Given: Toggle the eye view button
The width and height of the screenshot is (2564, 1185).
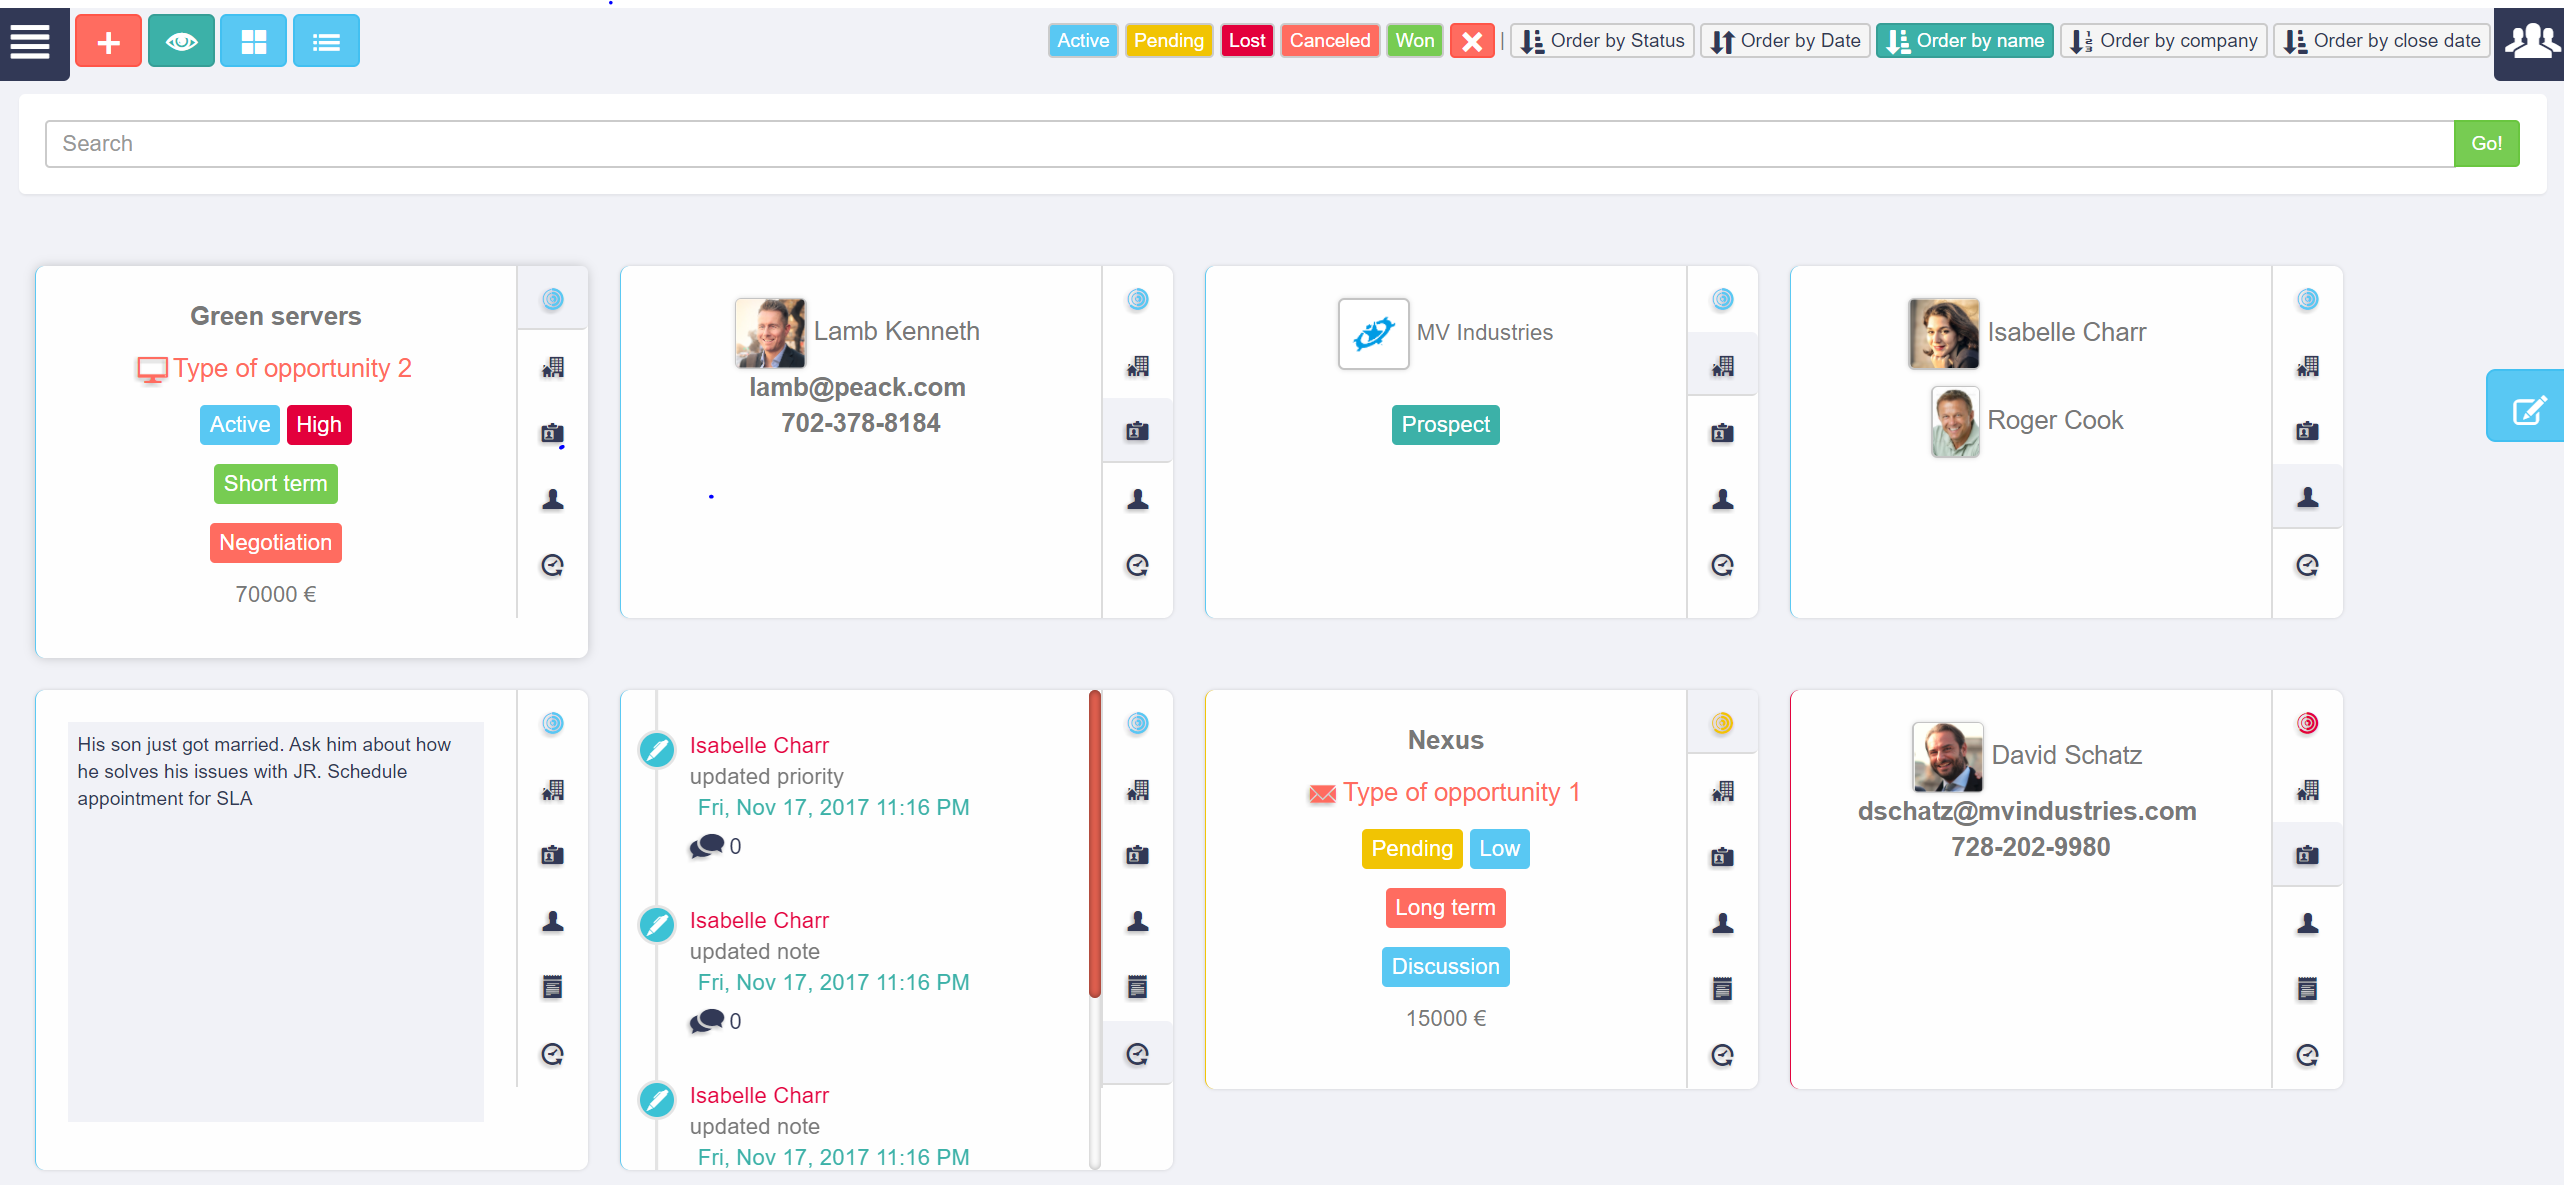Looking at the screenshot, I should [181, 42].
